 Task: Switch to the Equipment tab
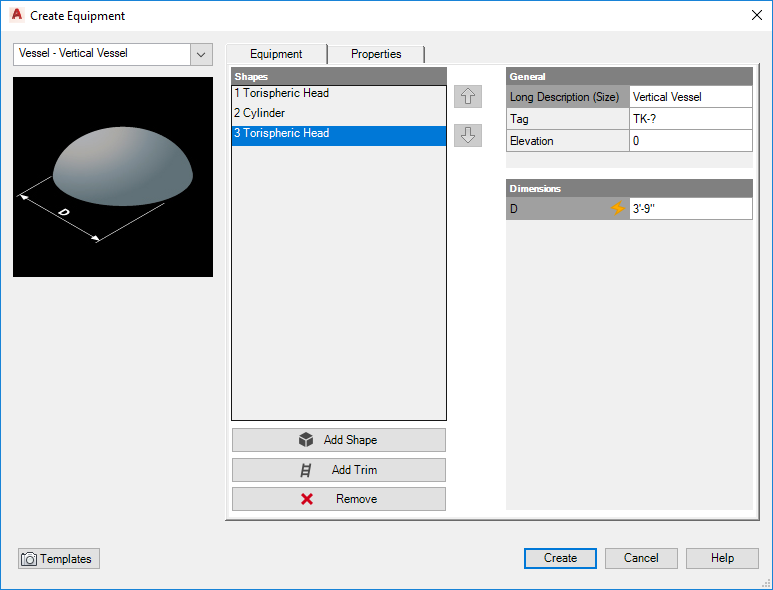click(x=276, y=54)
